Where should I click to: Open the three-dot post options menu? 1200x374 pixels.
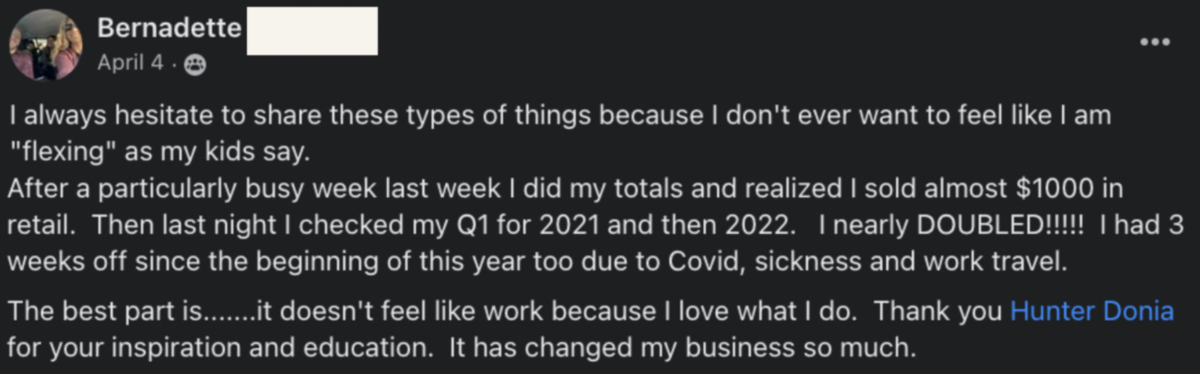pos(1155,42)
